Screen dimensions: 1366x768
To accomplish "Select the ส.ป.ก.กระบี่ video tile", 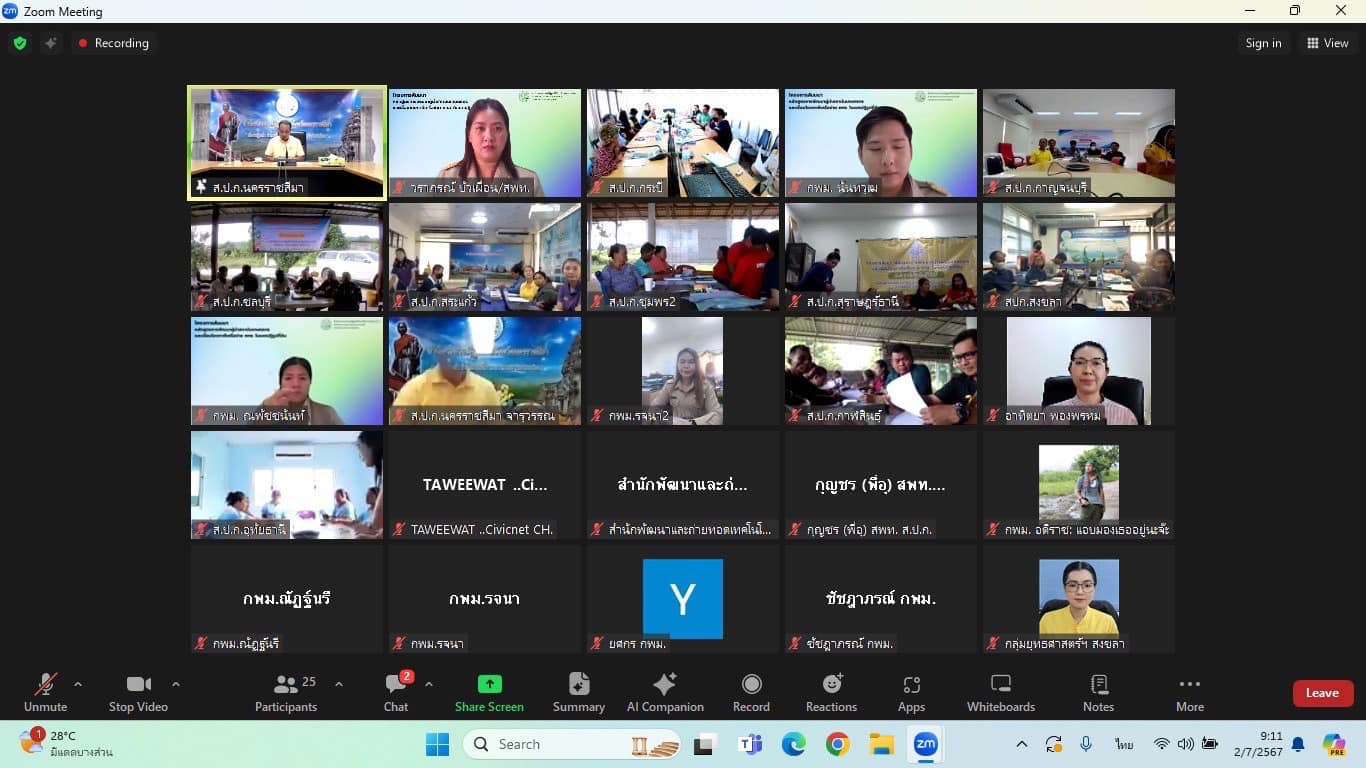I will [683, 143].
